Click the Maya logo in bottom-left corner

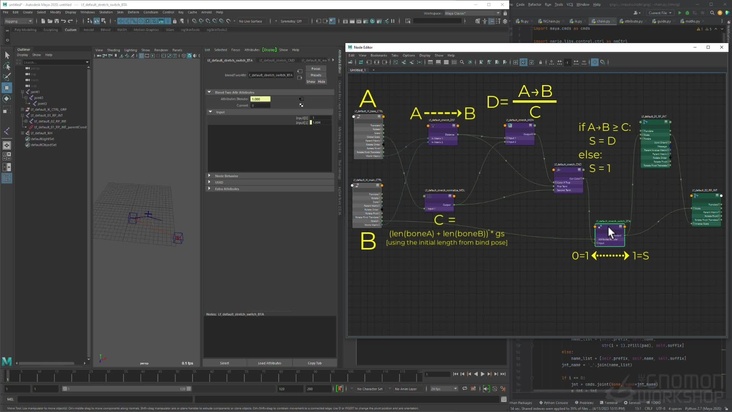click(7, 360)
